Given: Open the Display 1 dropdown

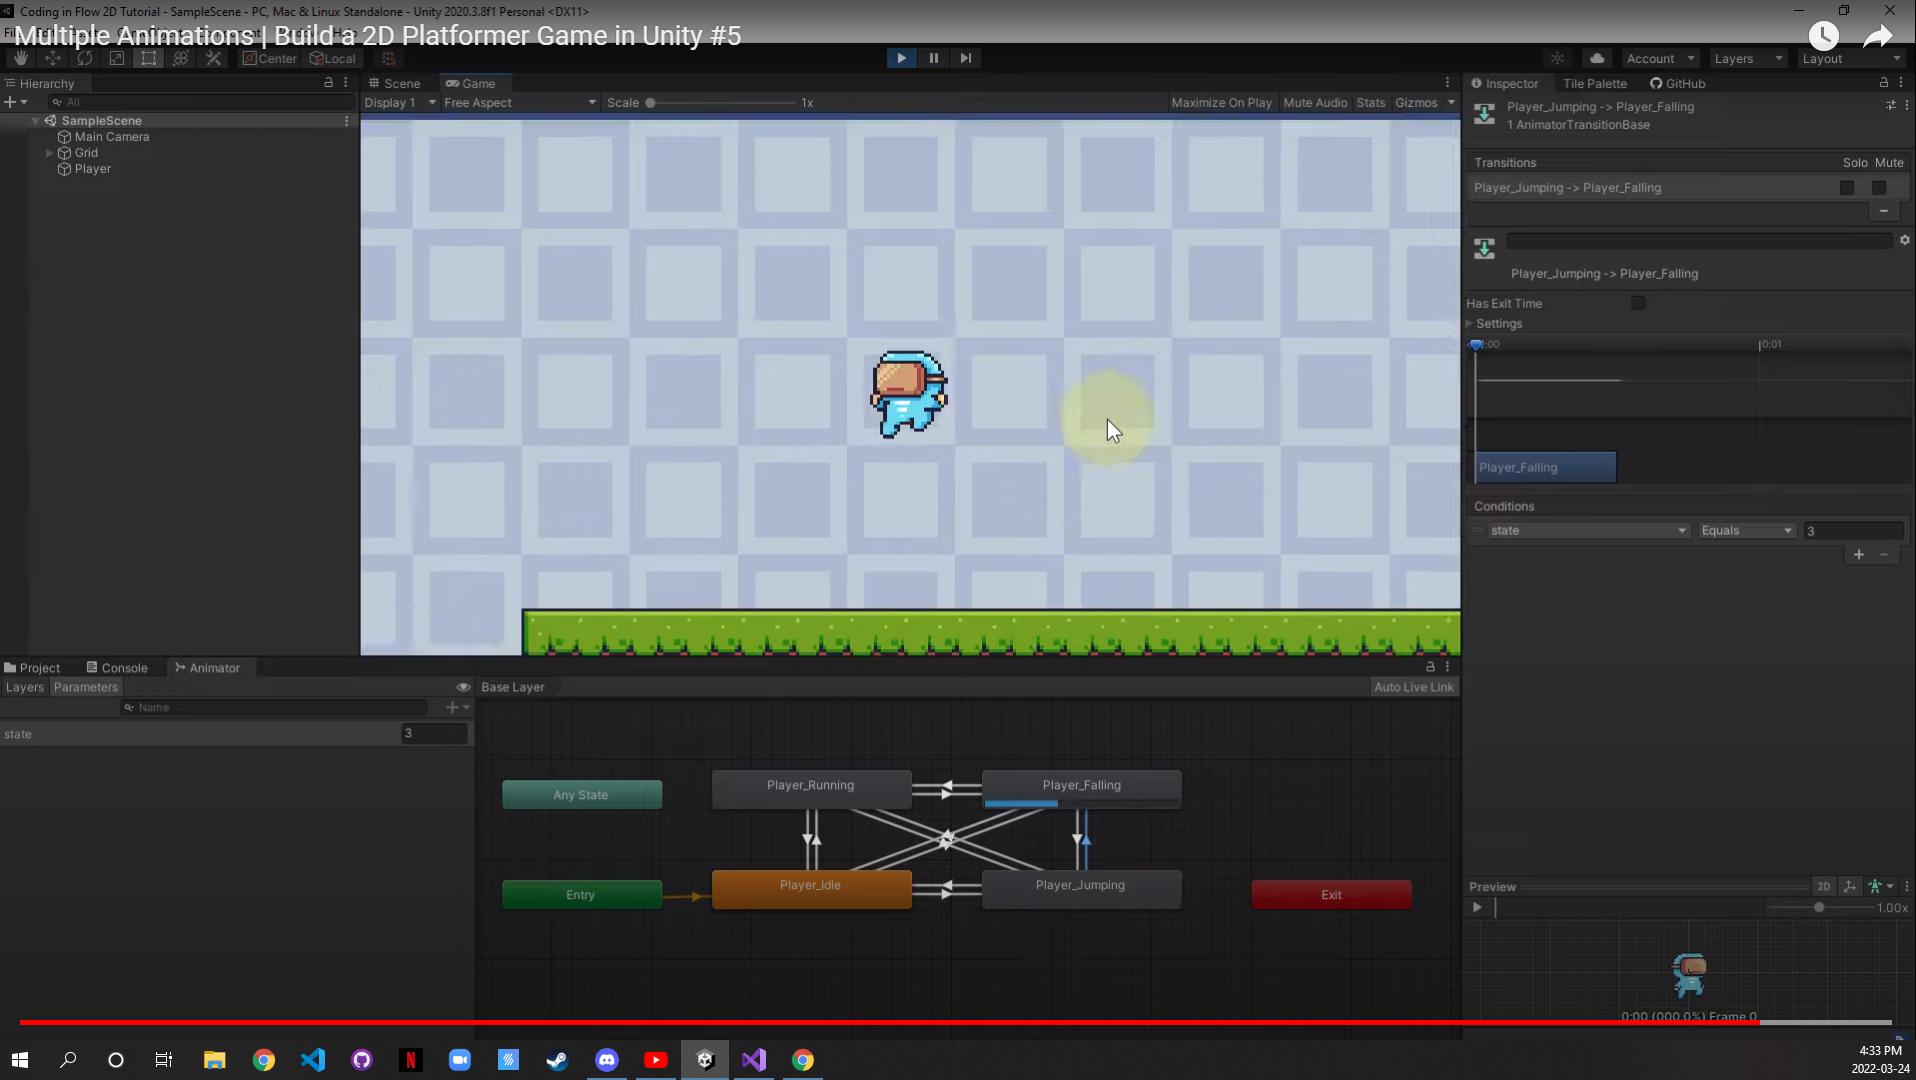Looking at the screenshot, I should (400, 103).
